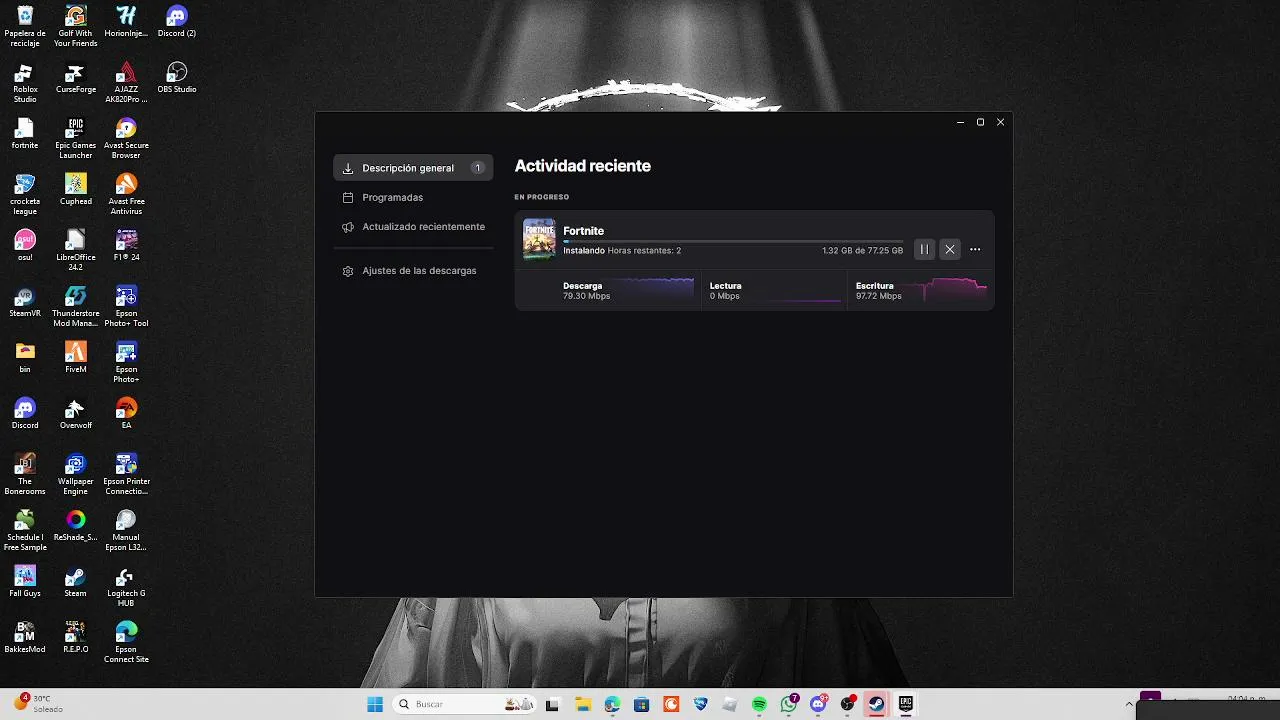The height and width of the screenshot is (720, 1280).
Task: Open File Explorer from the taskbar
Action: [x=583, y=704]
